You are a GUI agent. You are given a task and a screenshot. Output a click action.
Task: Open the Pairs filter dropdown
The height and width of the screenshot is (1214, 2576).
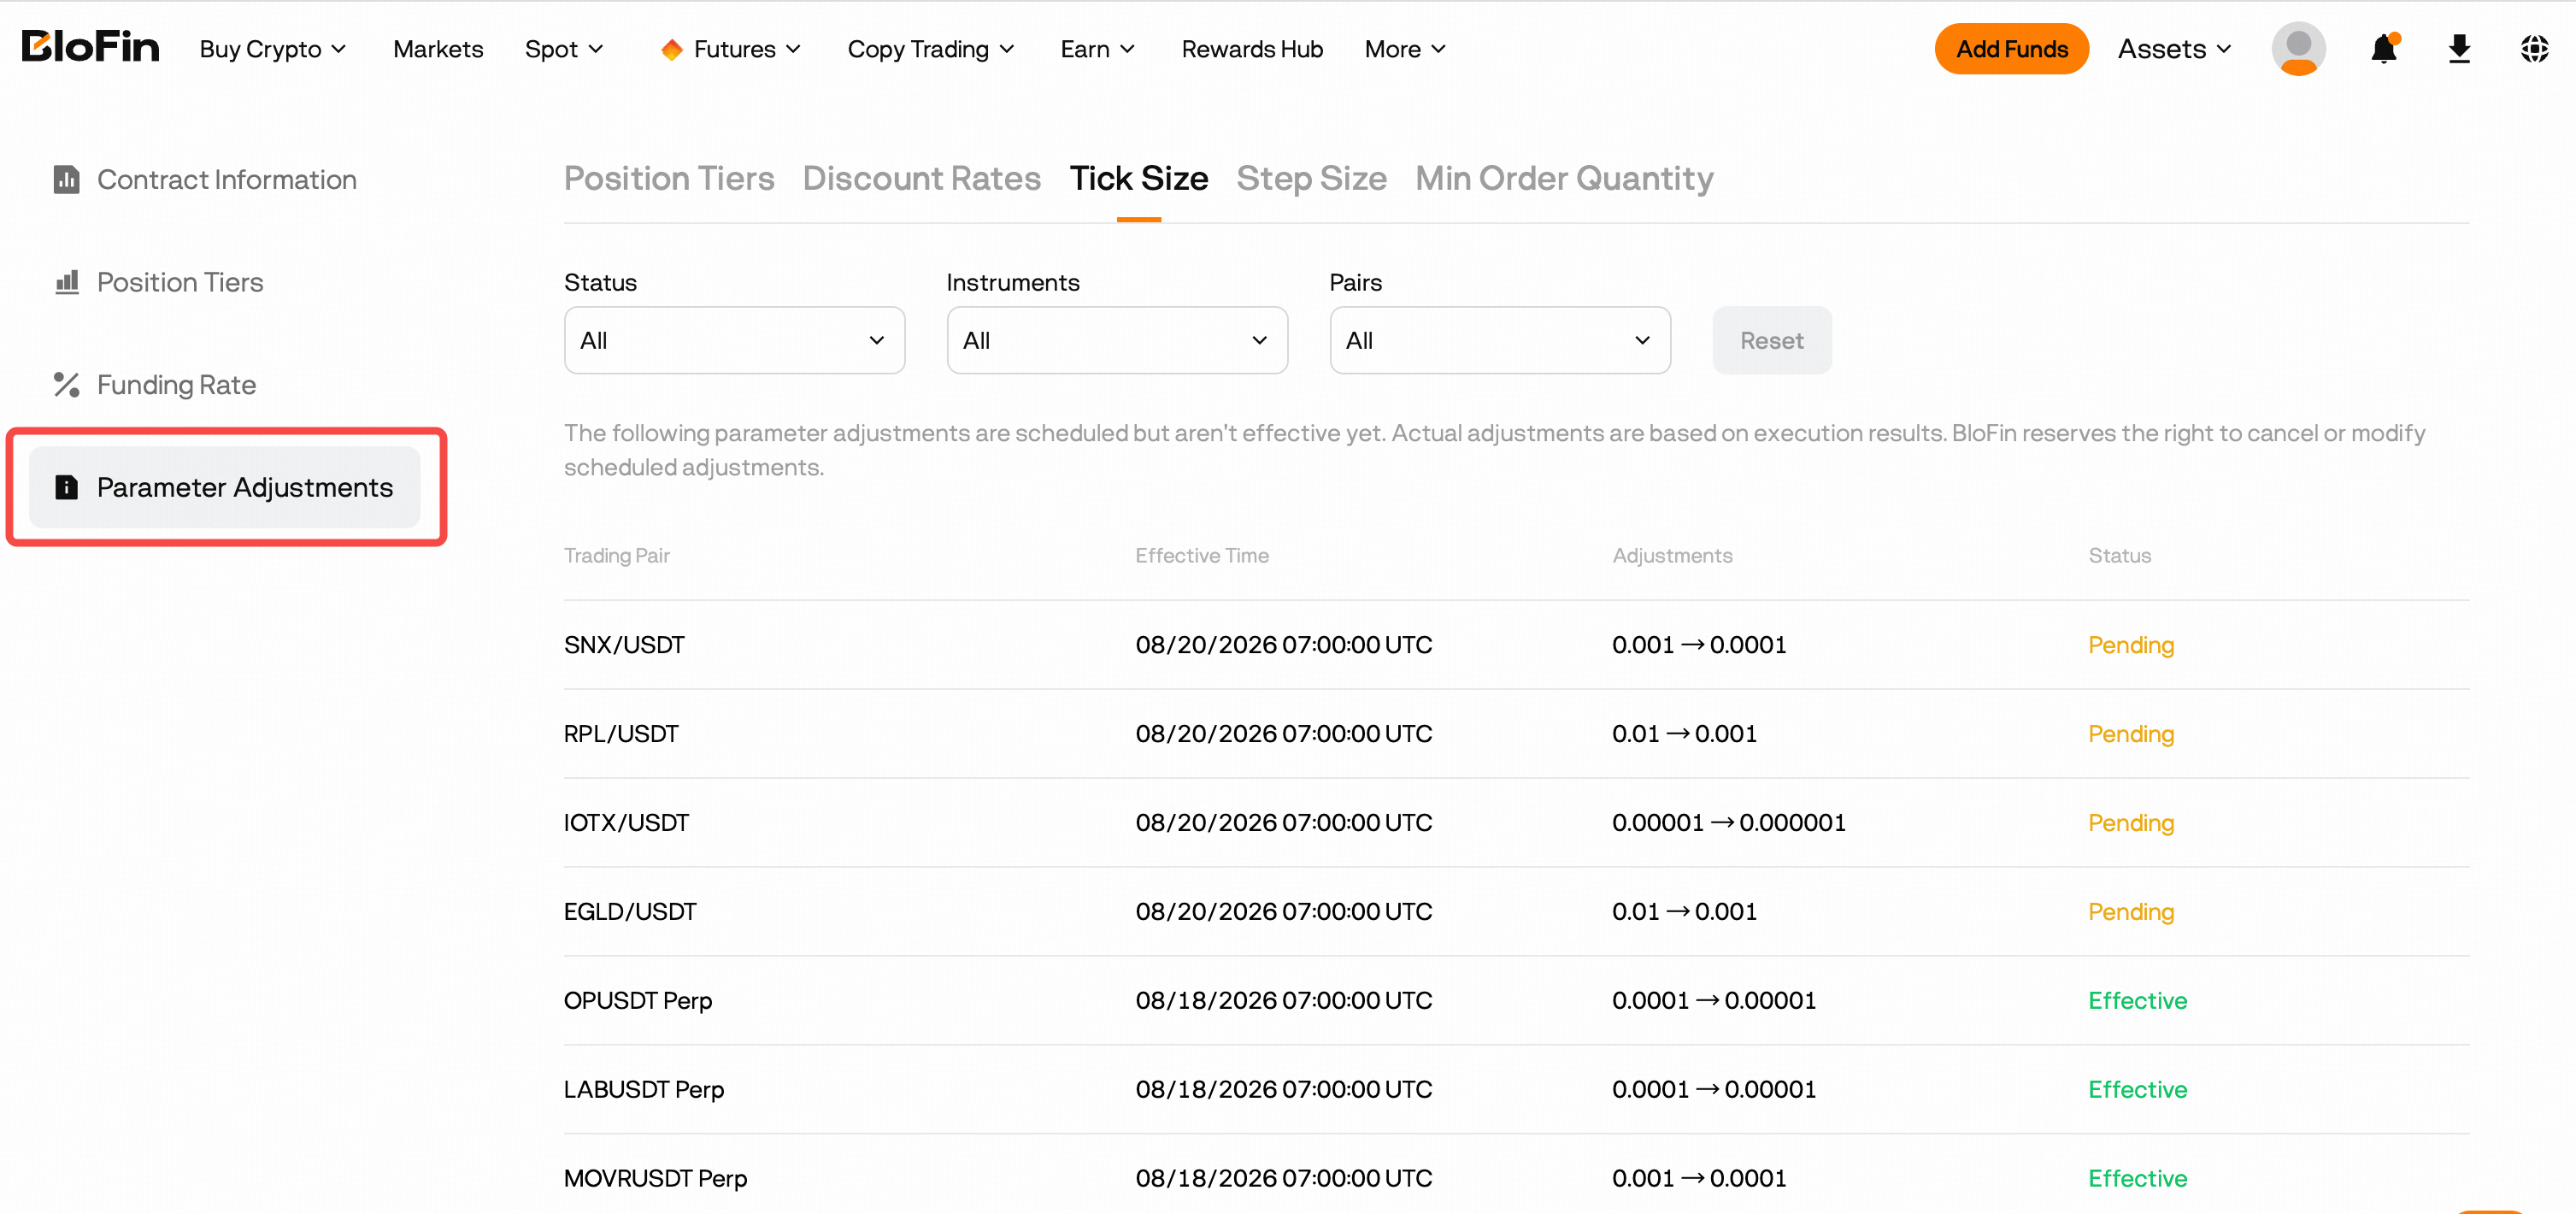pyautogui.click(x=1500, y=340)
